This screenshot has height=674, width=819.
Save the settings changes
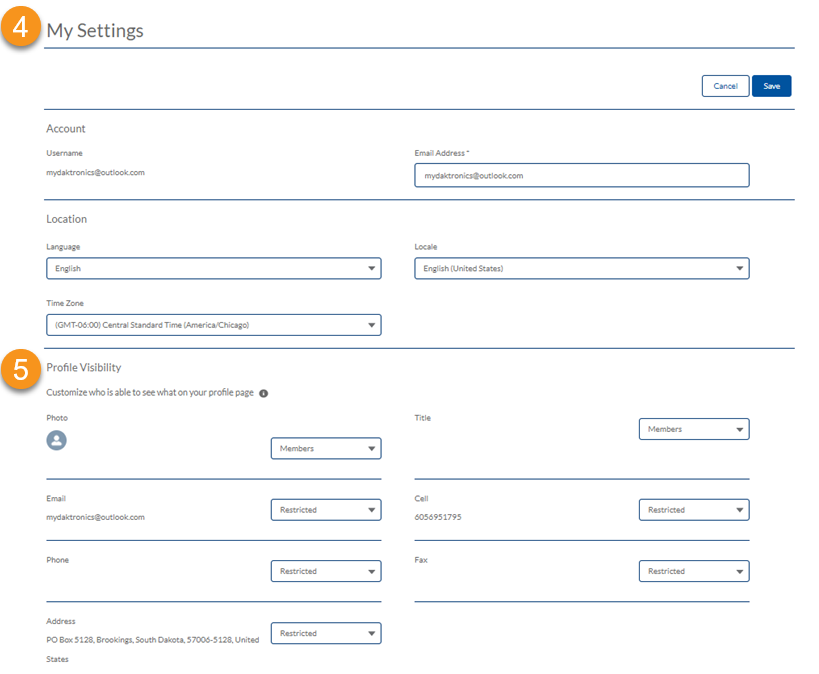771,86
